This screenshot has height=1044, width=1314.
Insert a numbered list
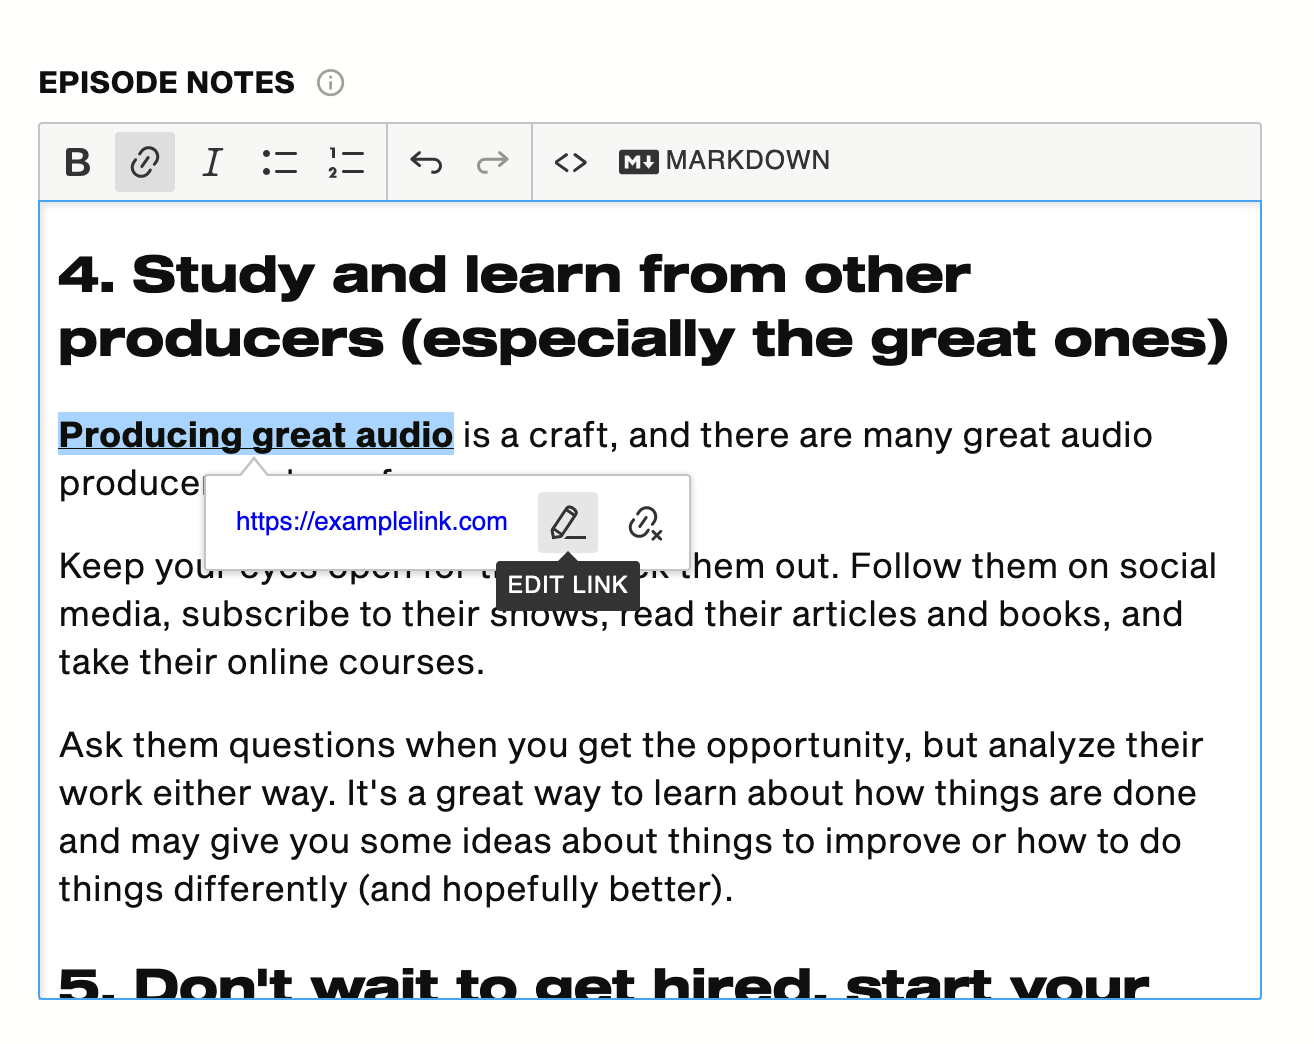point(346,162)
